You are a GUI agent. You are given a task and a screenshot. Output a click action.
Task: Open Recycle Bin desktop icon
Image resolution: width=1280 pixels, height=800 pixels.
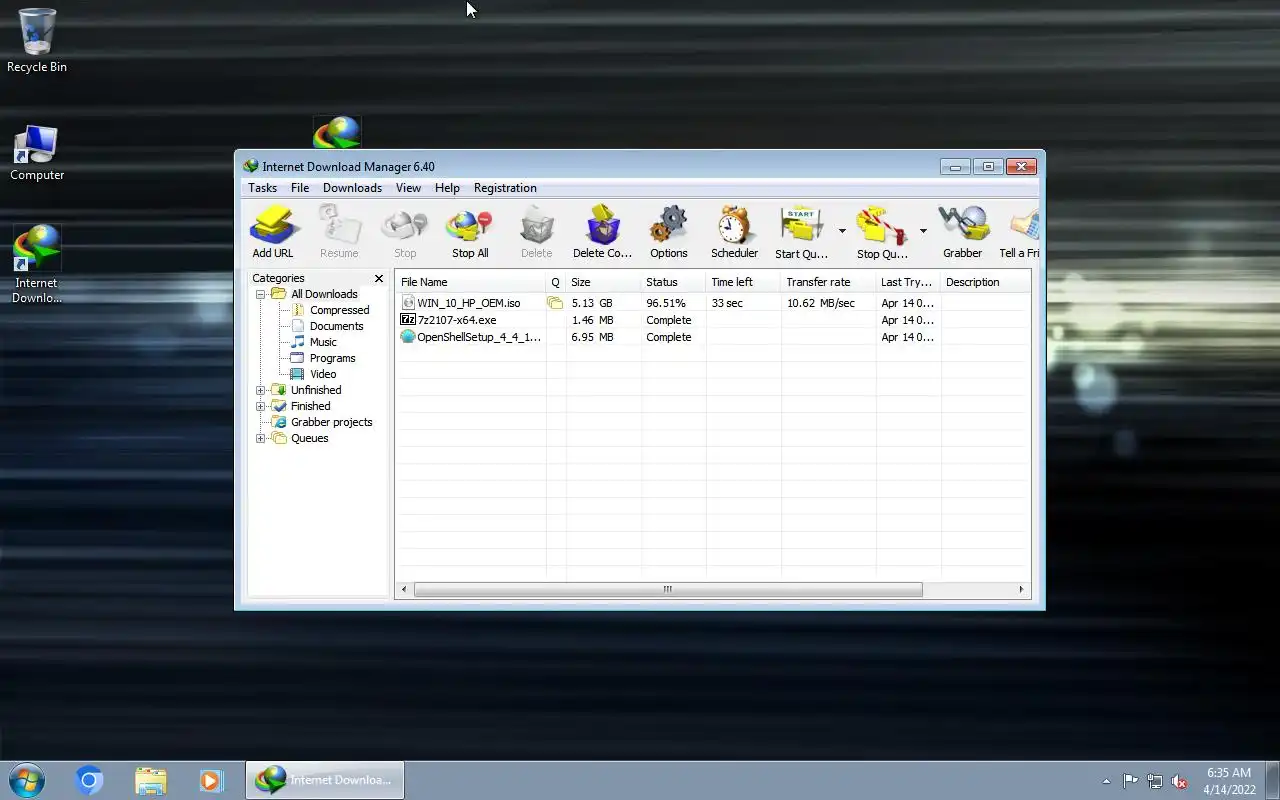37,41
